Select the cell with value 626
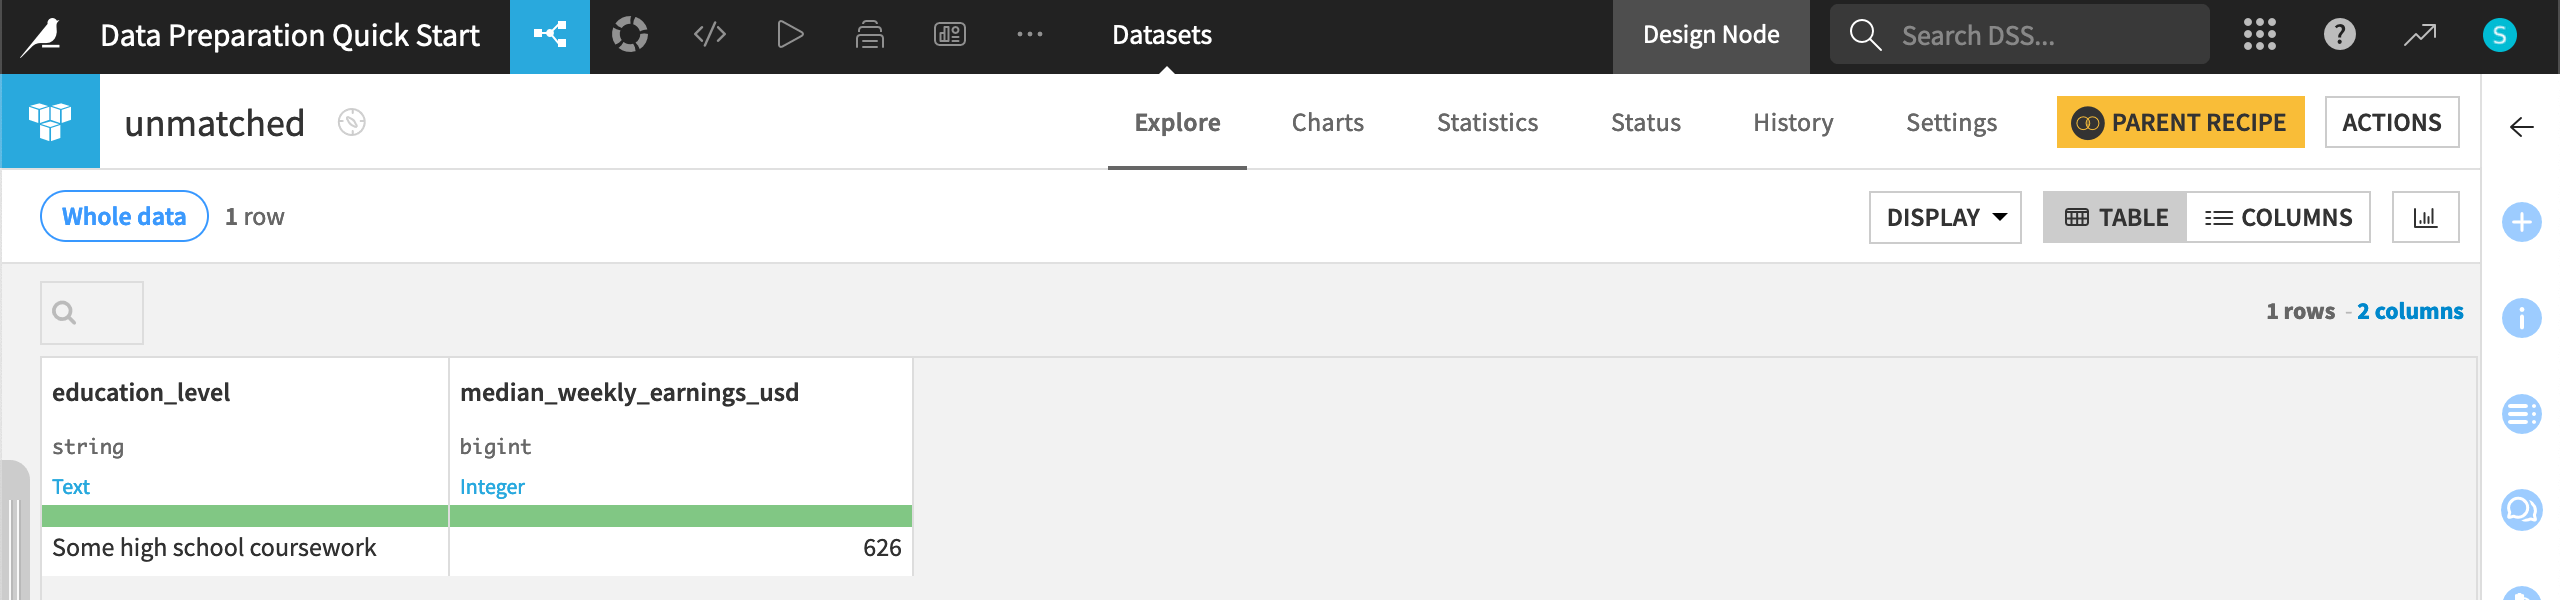The width and height of the screenshot is (2560, 600). click(x=681, y=548)
